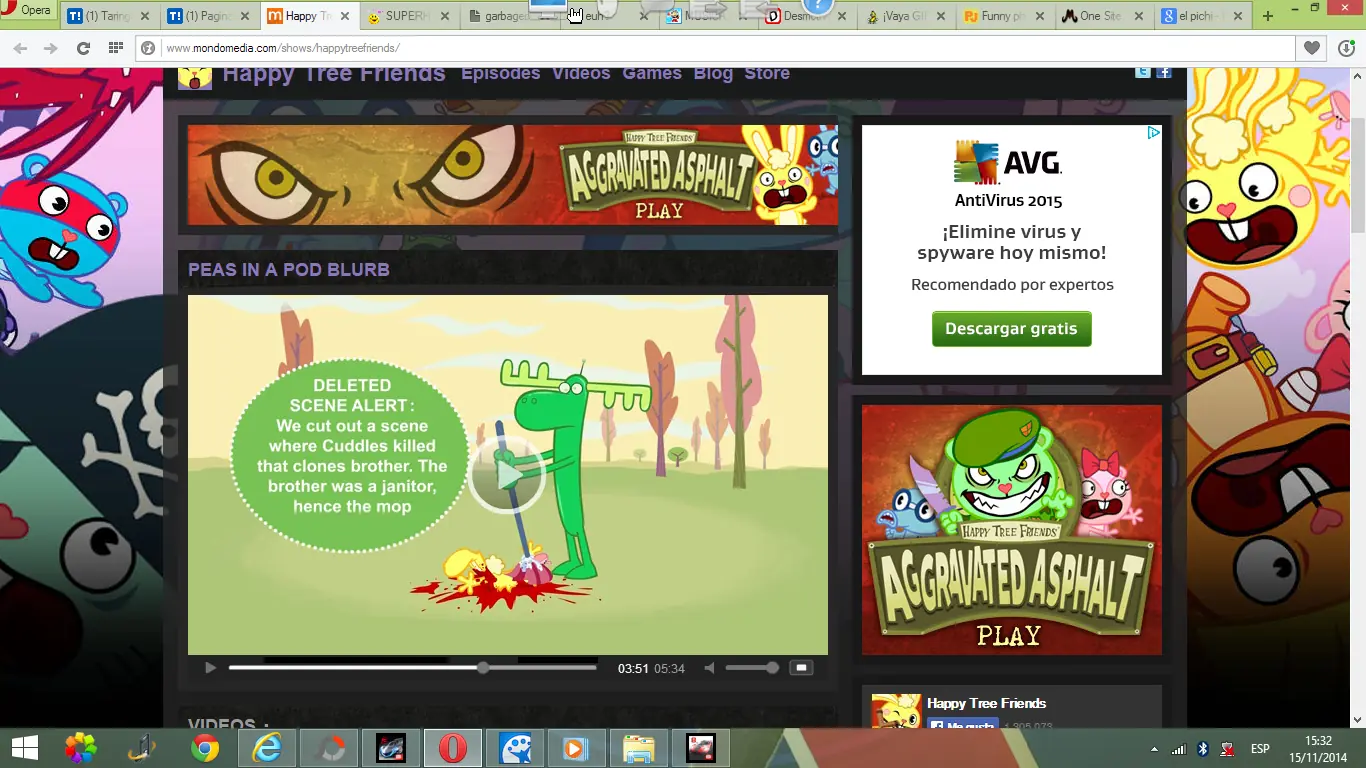This screenshot has width=1366, height=768.
Task: Open the network signal tray icon
Action: click(1179, 749)
